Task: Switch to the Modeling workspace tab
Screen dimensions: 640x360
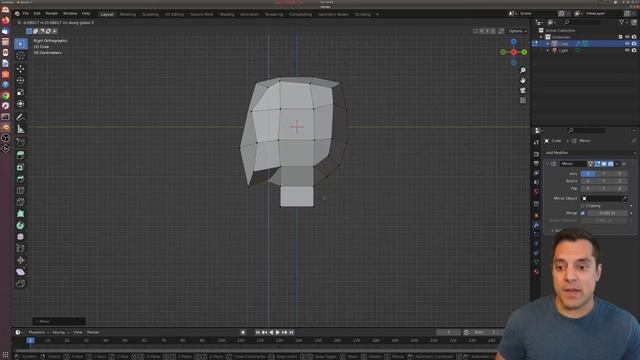Action: [x=128, y=14]
